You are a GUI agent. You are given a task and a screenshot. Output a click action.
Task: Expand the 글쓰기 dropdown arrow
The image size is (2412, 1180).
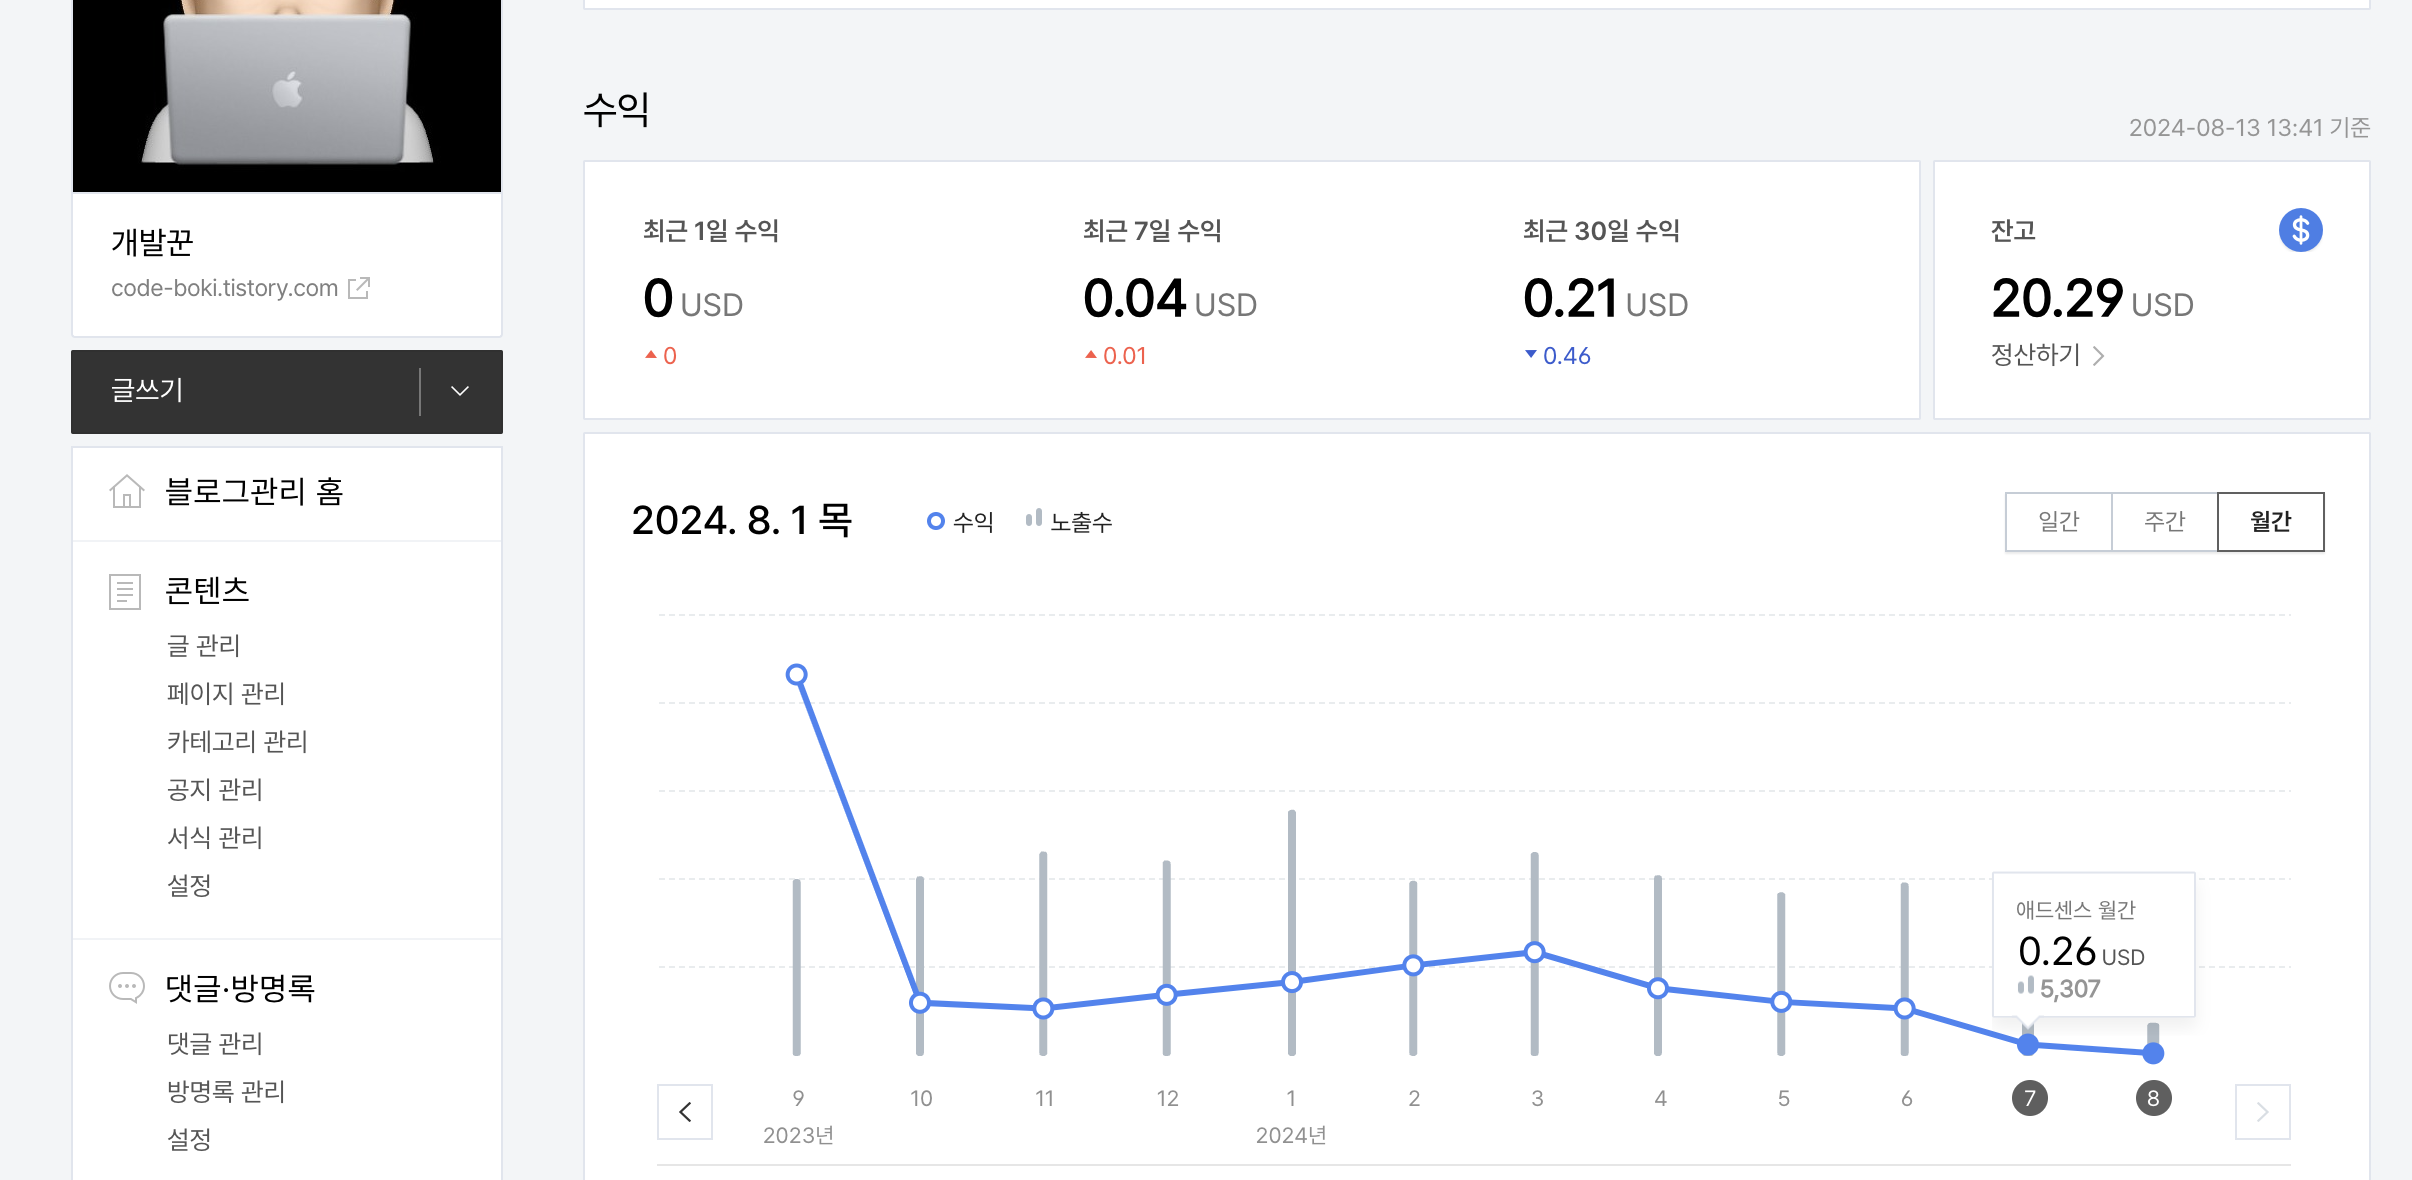point(460,391)
